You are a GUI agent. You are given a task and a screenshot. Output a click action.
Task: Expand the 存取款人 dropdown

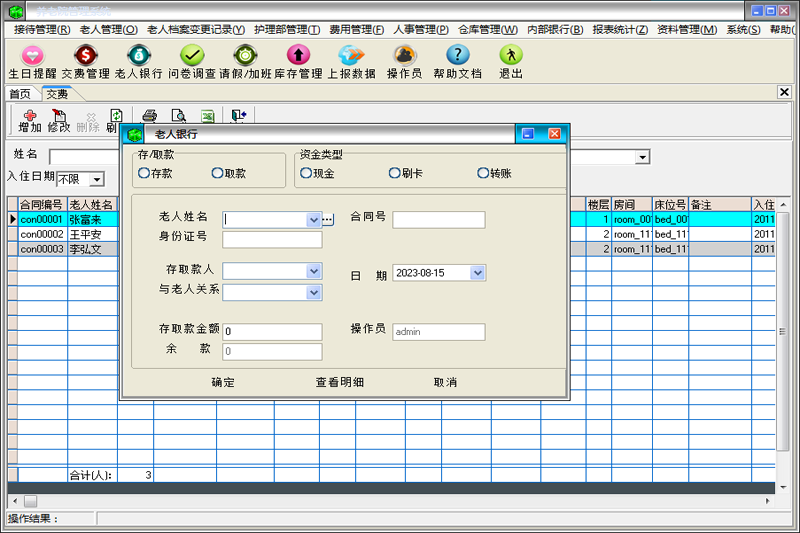[x=313, y=271]
